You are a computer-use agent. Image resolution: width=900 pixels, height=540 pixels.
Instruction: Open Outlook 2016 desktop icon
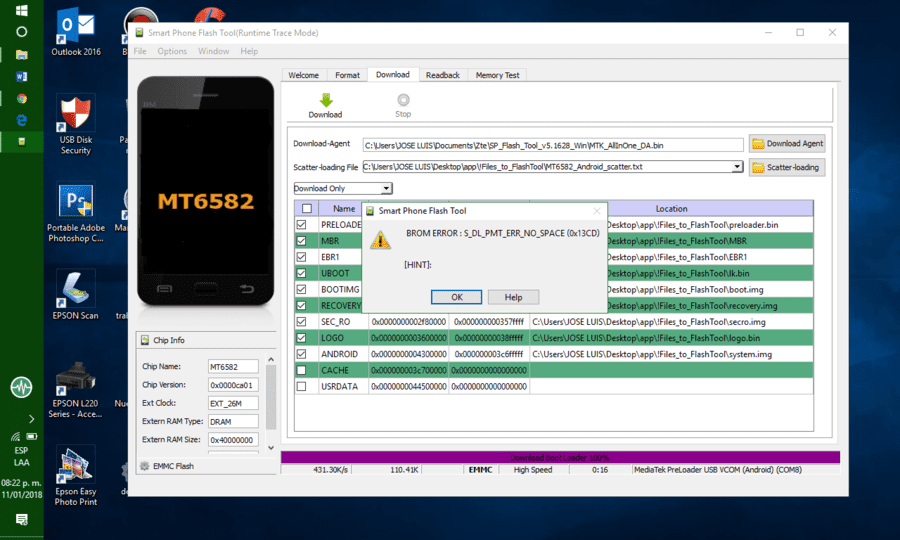[76, 33]
